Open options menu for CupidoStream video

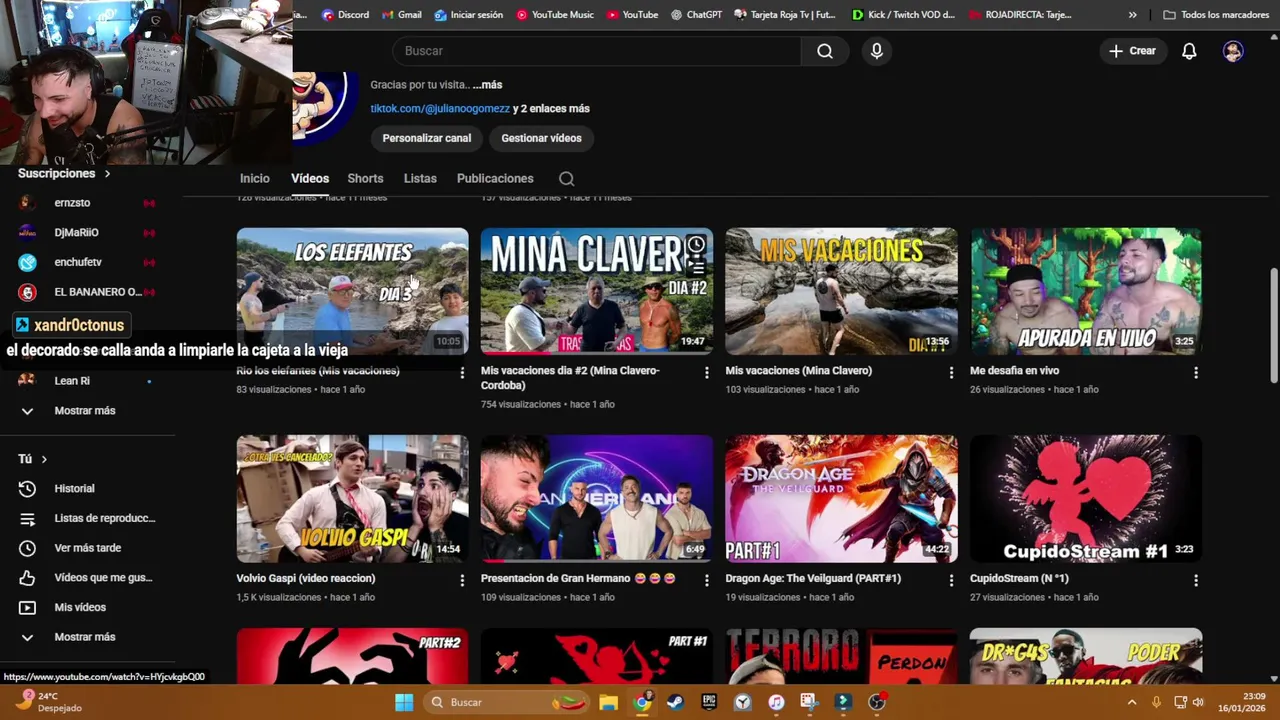1196,580
